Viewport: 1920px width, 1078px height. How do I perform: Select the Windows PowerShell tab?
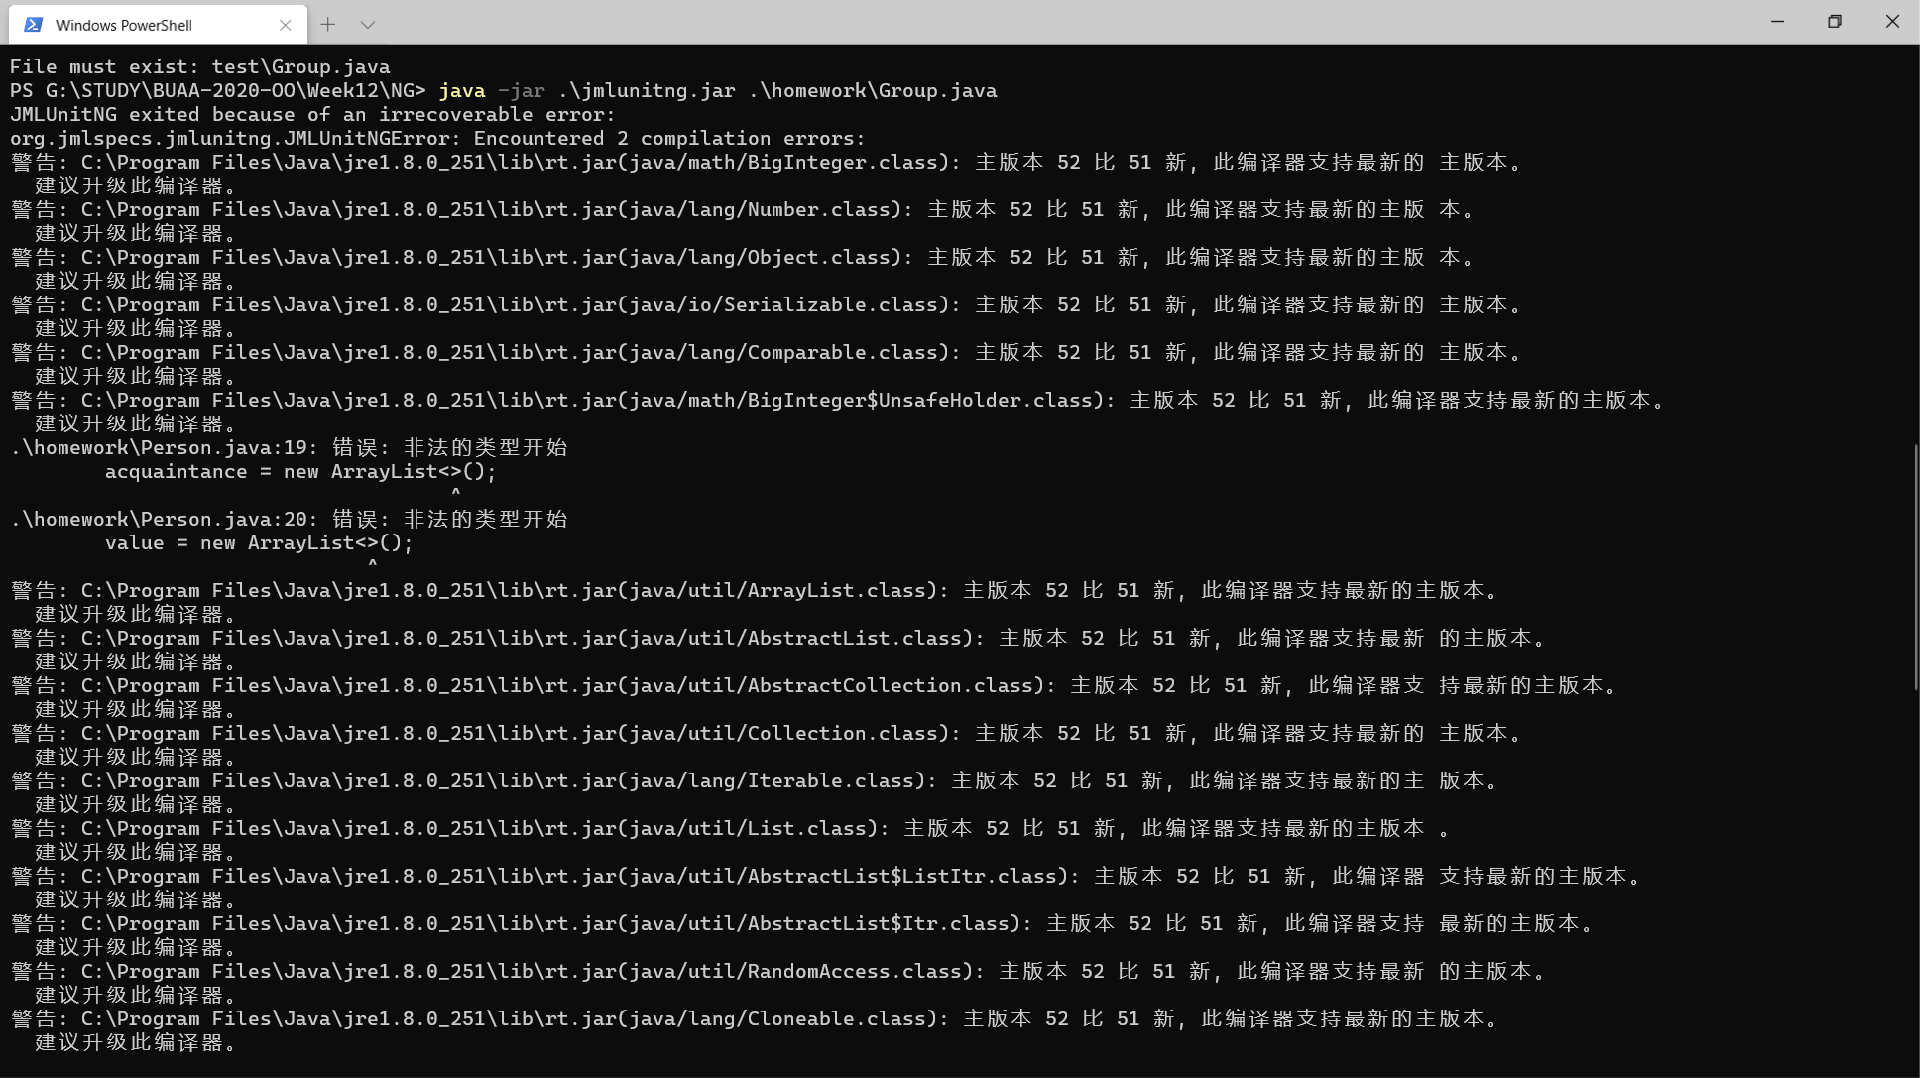pyautogui.click(x=158, y=25)
